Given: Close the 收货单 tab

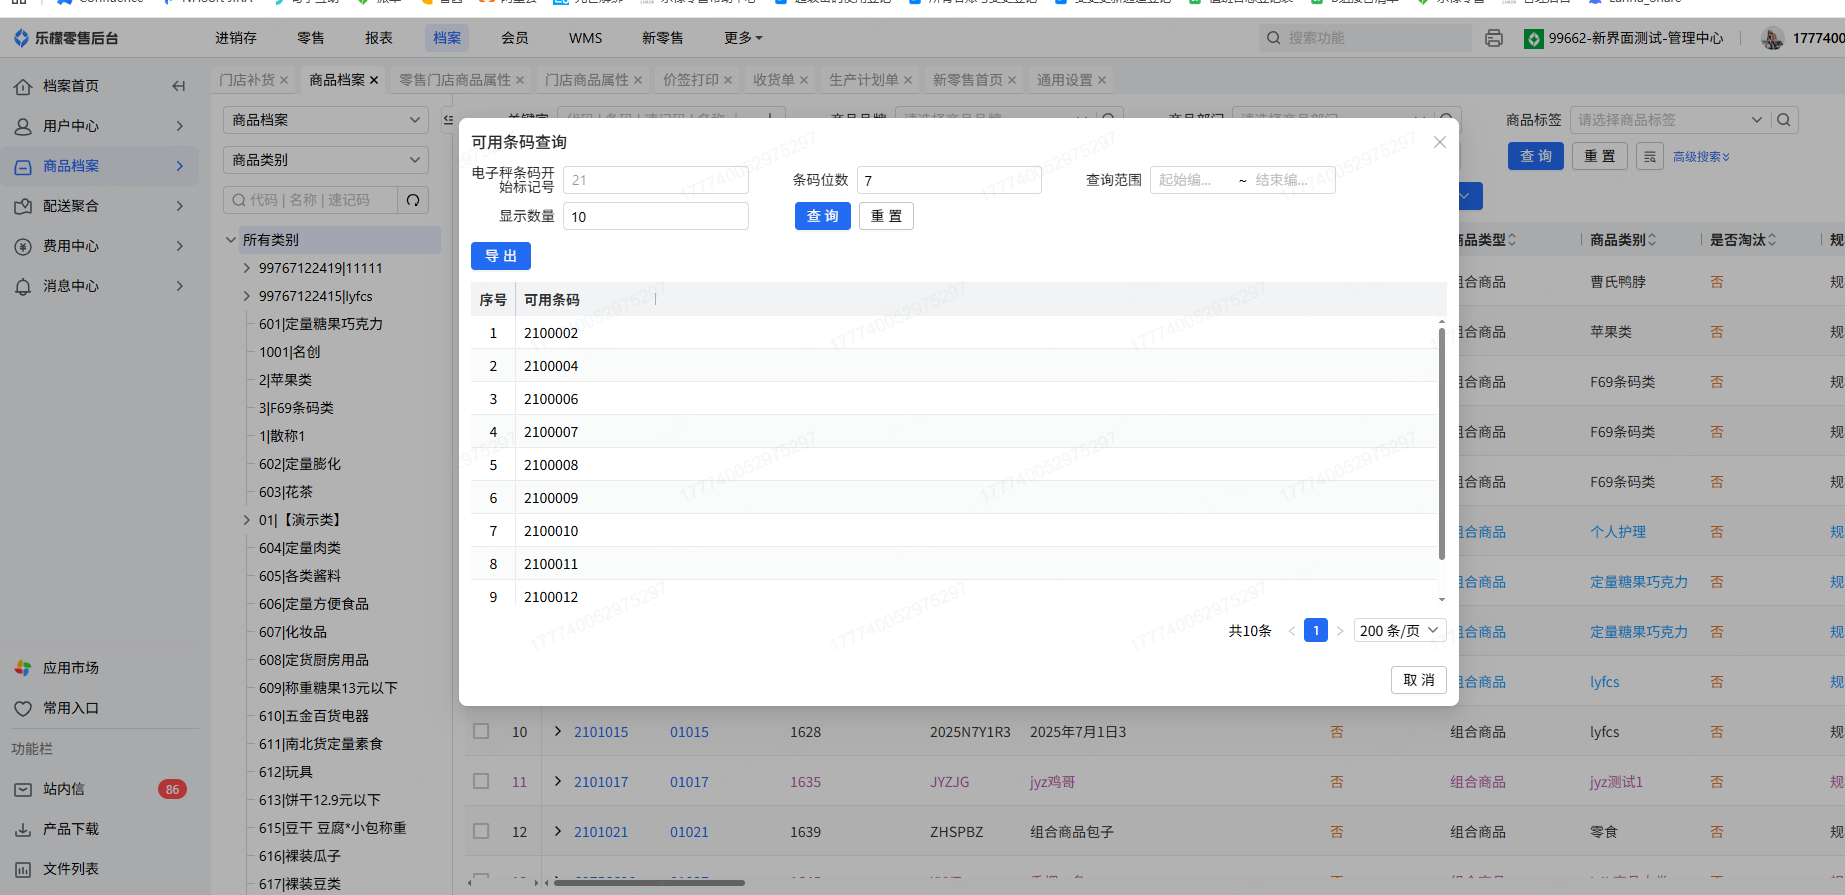Looking at the screenshot, I should tap(804, 80).
